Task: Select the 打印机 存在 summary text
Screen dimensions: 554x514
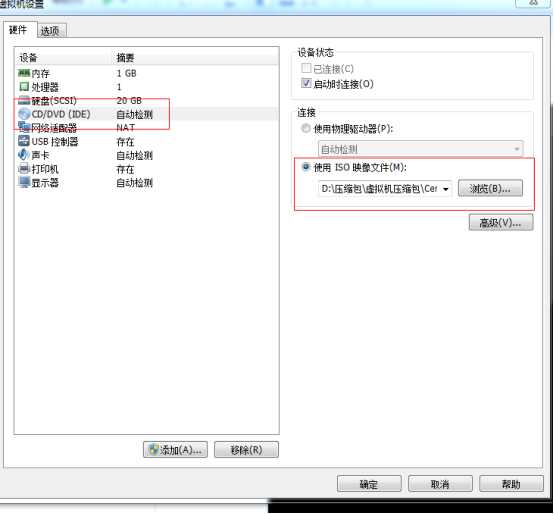Action: 125,169
